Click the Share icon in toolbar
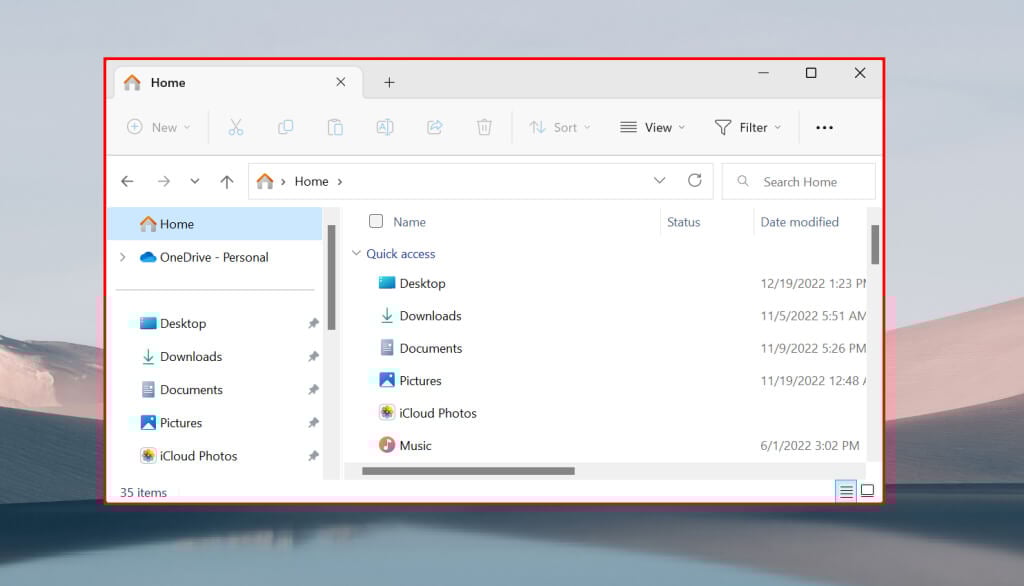The width and height of the screenshot is (1024, 586). click(434, 127)
